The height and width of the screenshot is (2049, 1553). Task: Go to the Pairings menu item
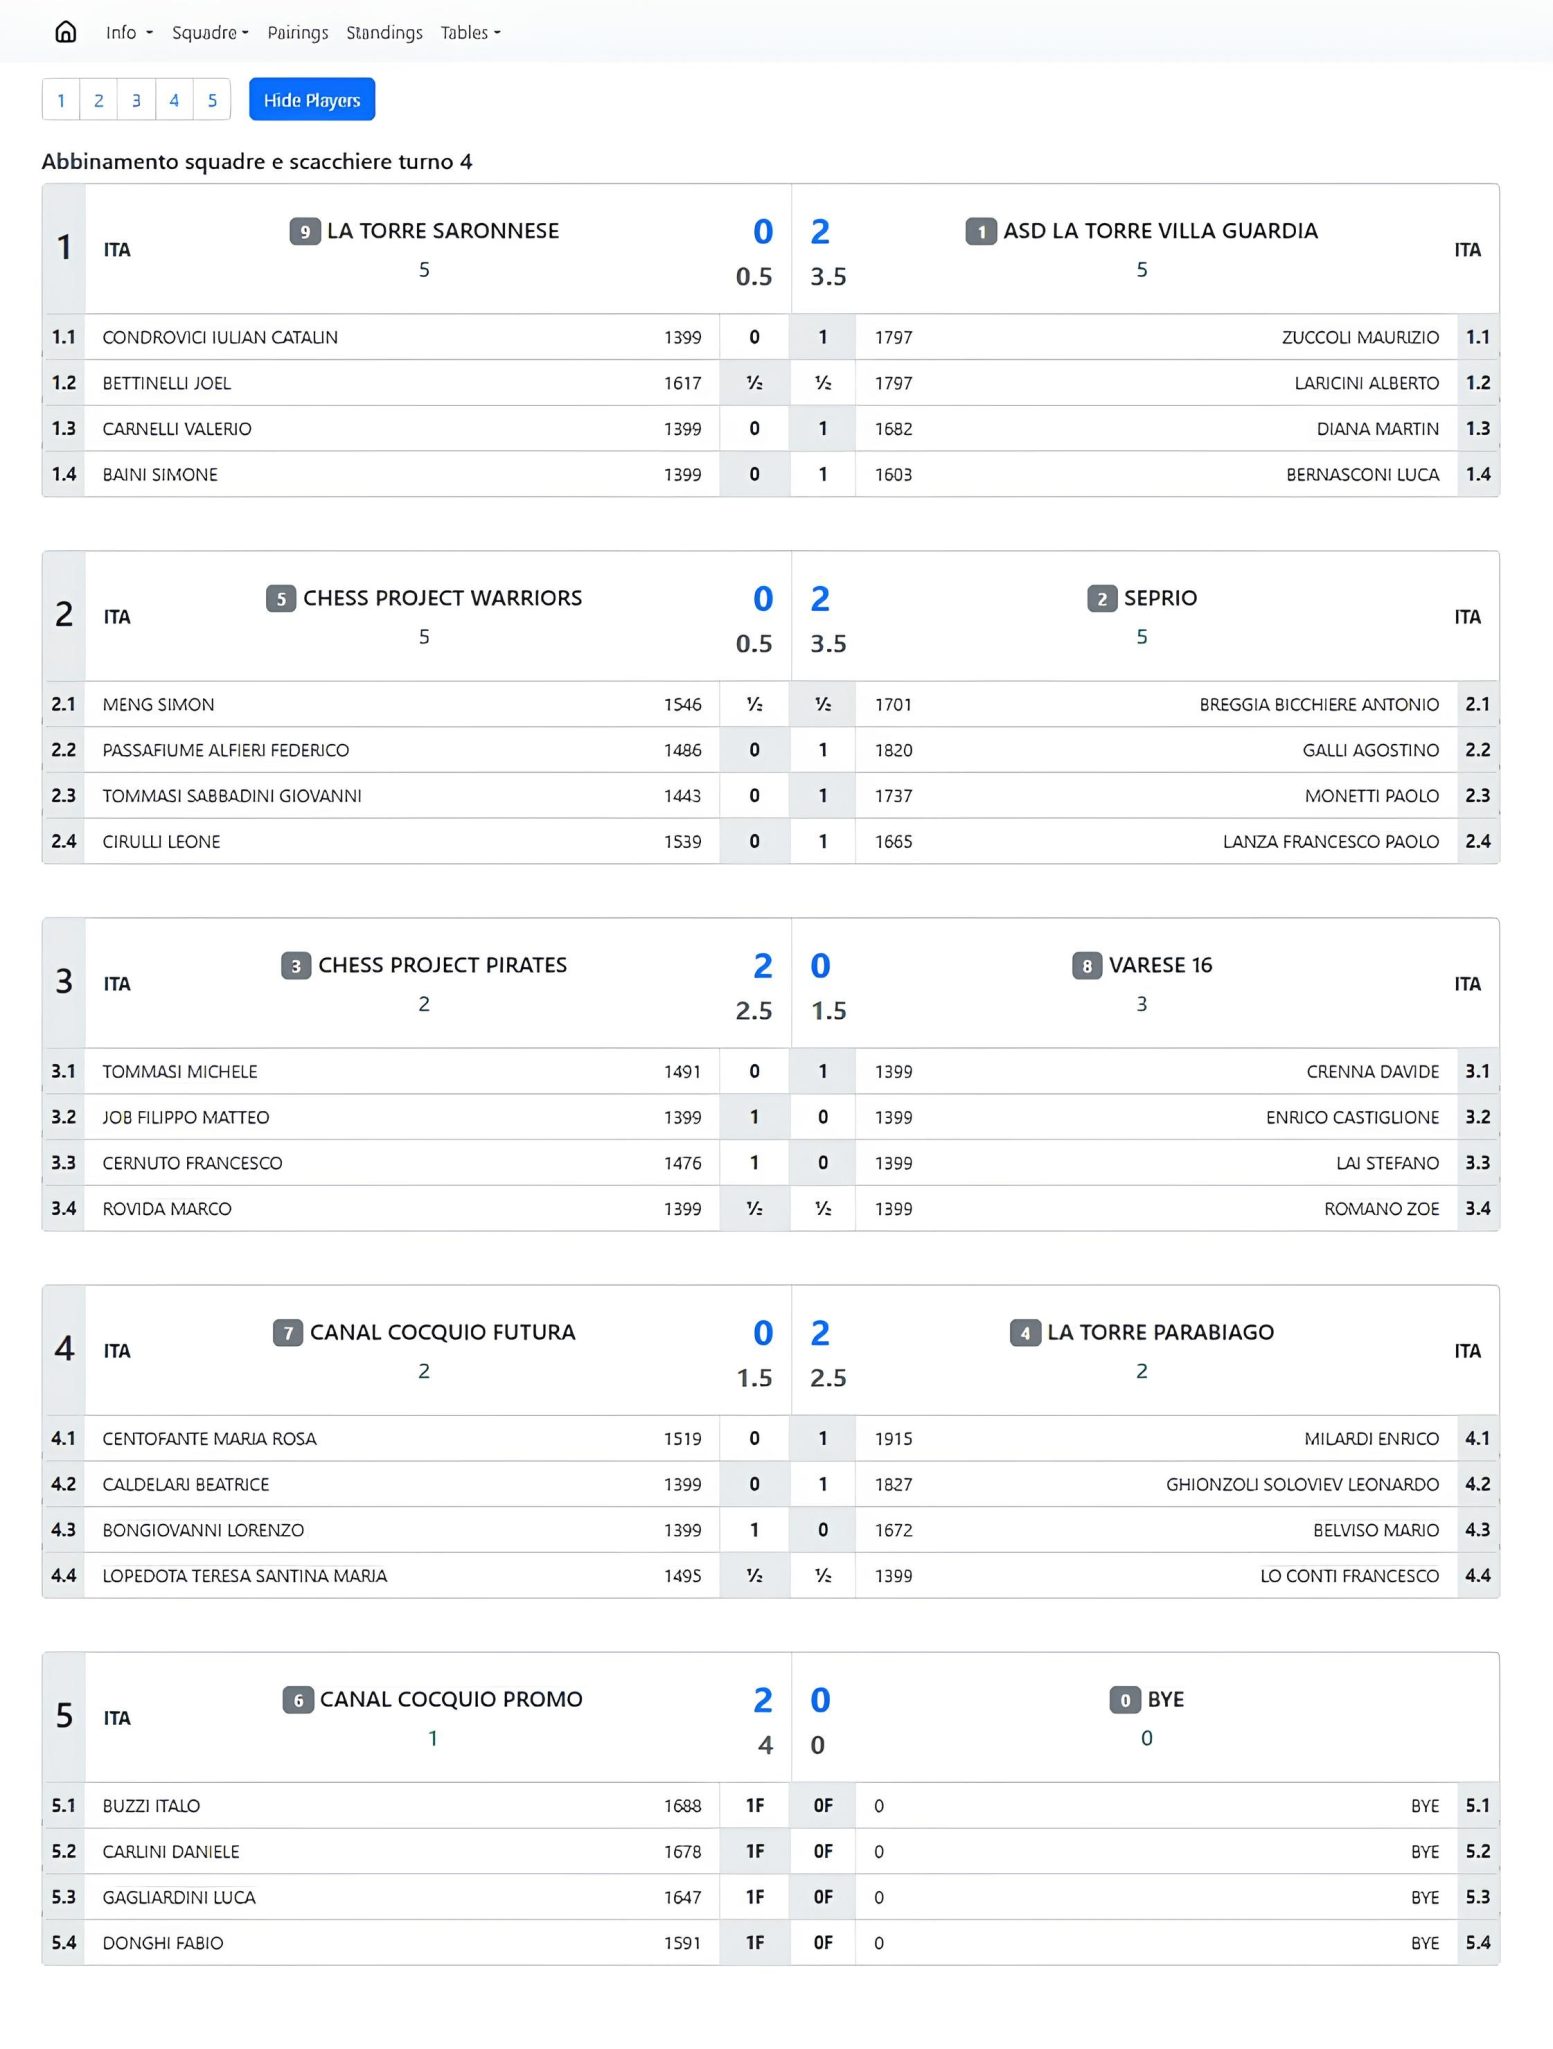(297, 32)
